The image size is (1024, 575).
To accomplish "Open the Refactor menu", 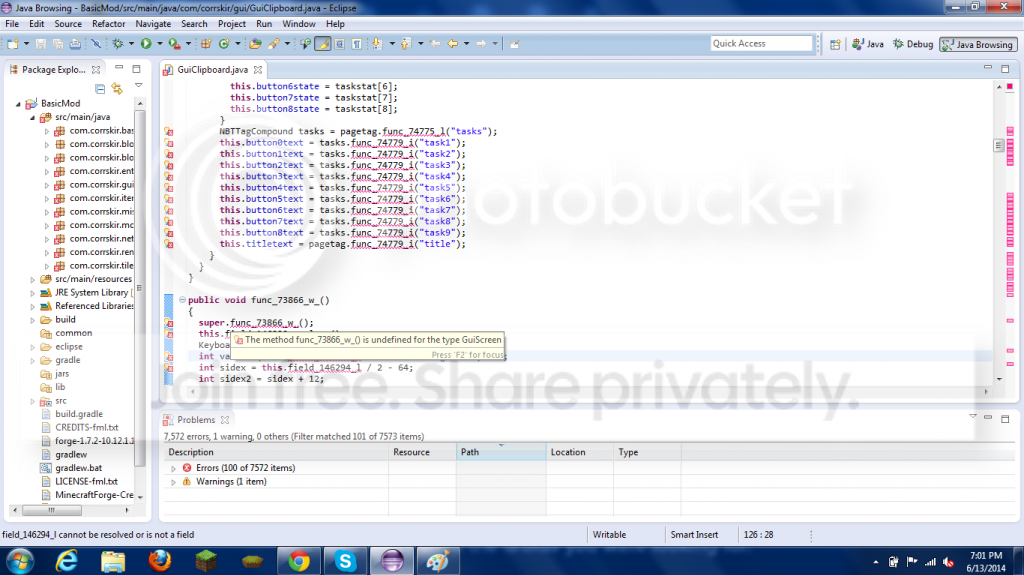I will (108, 23).
